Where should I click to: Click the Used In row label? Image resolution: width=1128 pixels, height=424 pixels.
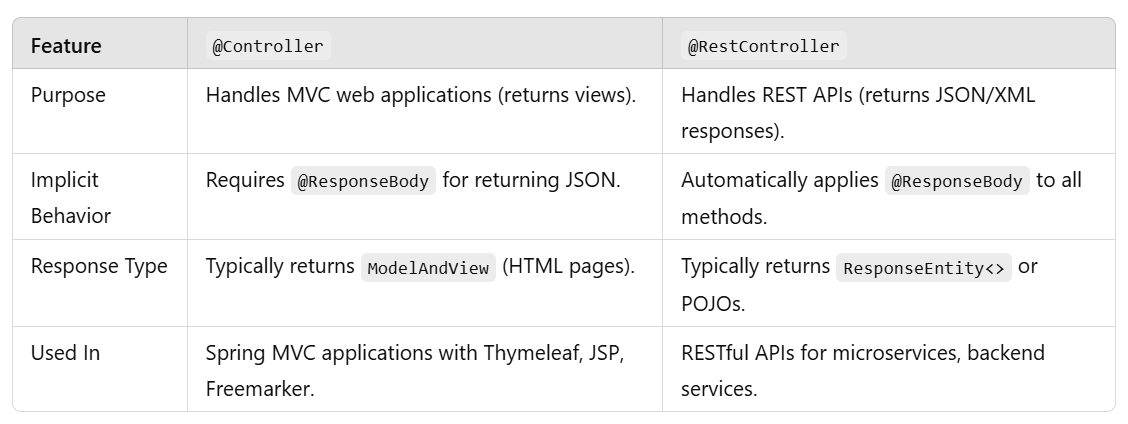click(65, 353)
